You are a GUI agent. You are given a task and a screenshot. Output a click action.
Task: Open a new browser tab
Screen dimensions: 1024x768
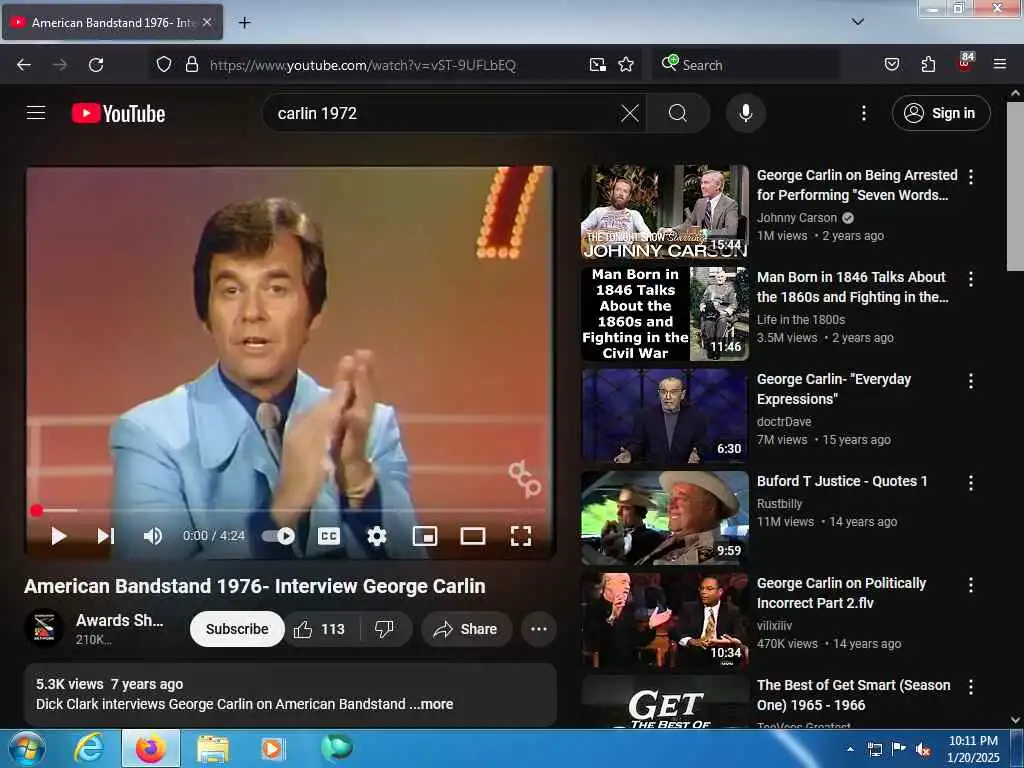[245, 23]
